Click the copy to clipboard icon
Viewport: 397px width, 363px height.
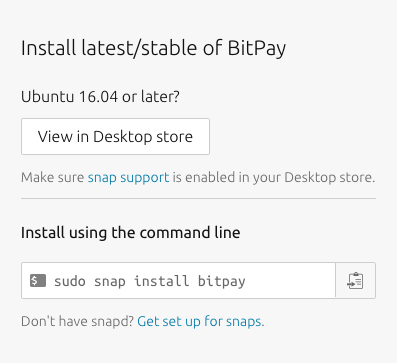355,281
